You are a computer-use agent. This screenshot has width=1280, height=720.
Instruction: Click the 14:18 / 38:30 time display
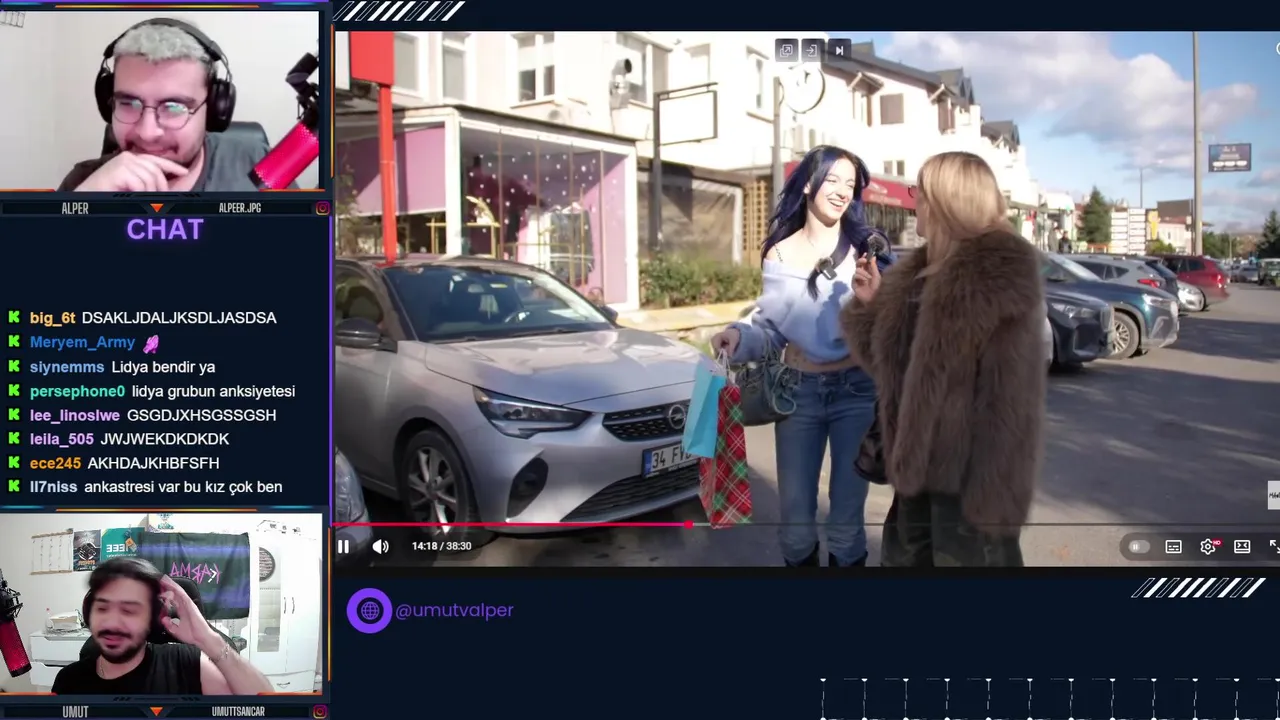tap(441, 546)
